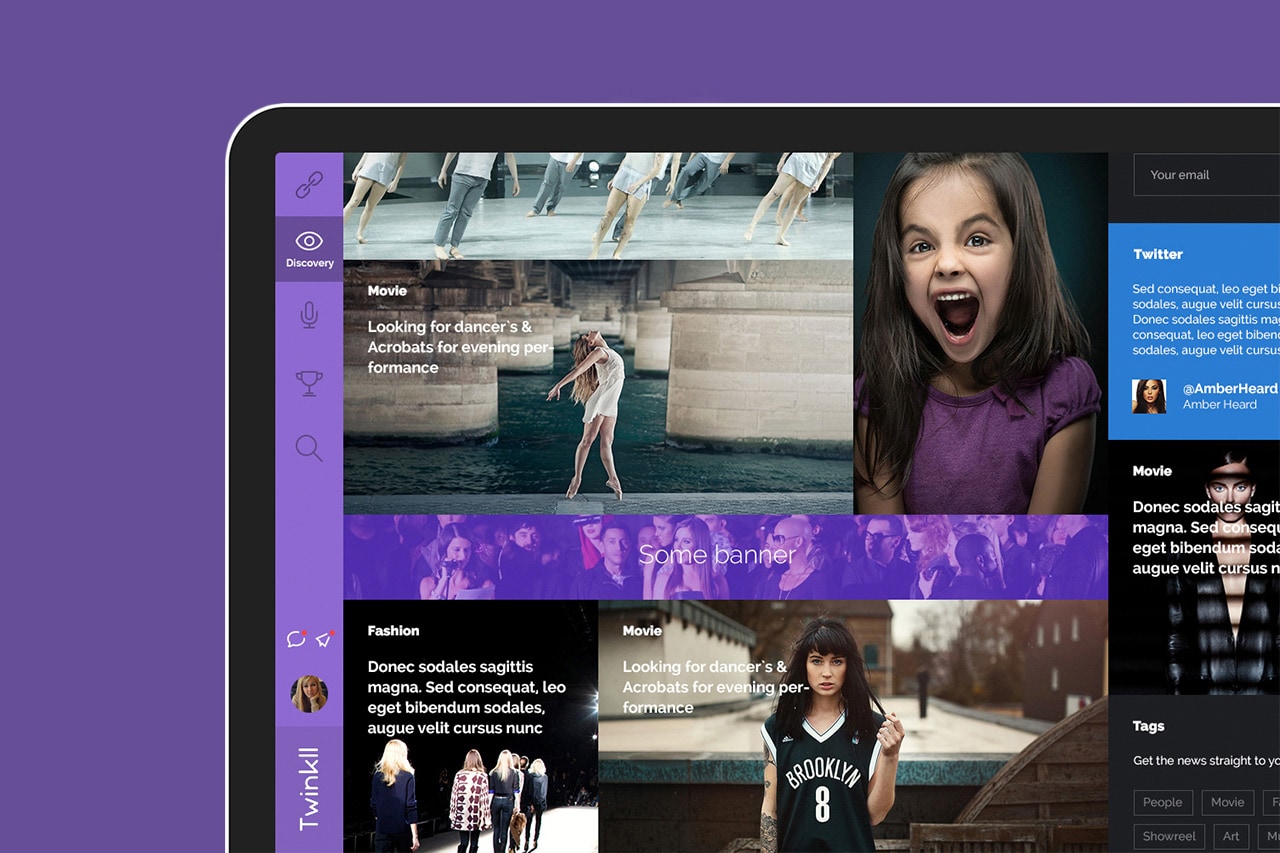The image size is (1280, 853).
Task: Open the Fashion article headline
Action: pyautogui.click(x=466, y=697)
